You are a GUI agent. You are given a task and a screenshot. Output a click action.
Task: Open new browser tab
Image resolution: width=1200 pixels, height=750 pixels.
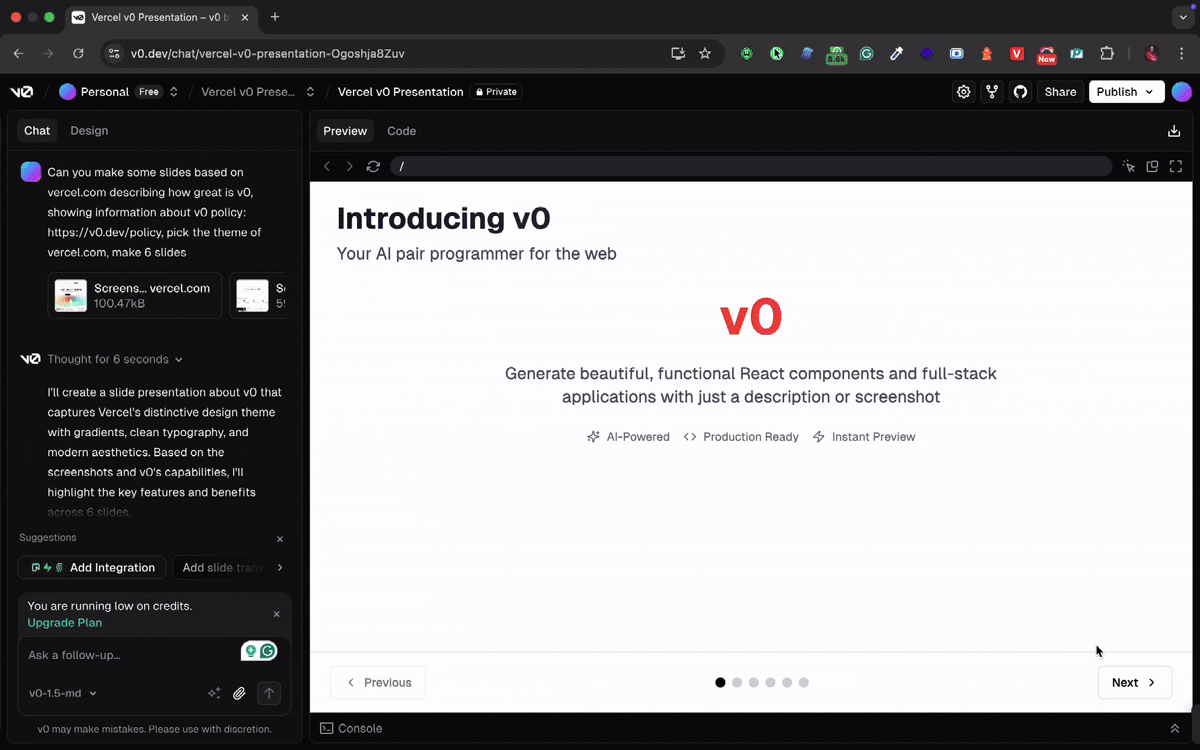click(275, 17)
